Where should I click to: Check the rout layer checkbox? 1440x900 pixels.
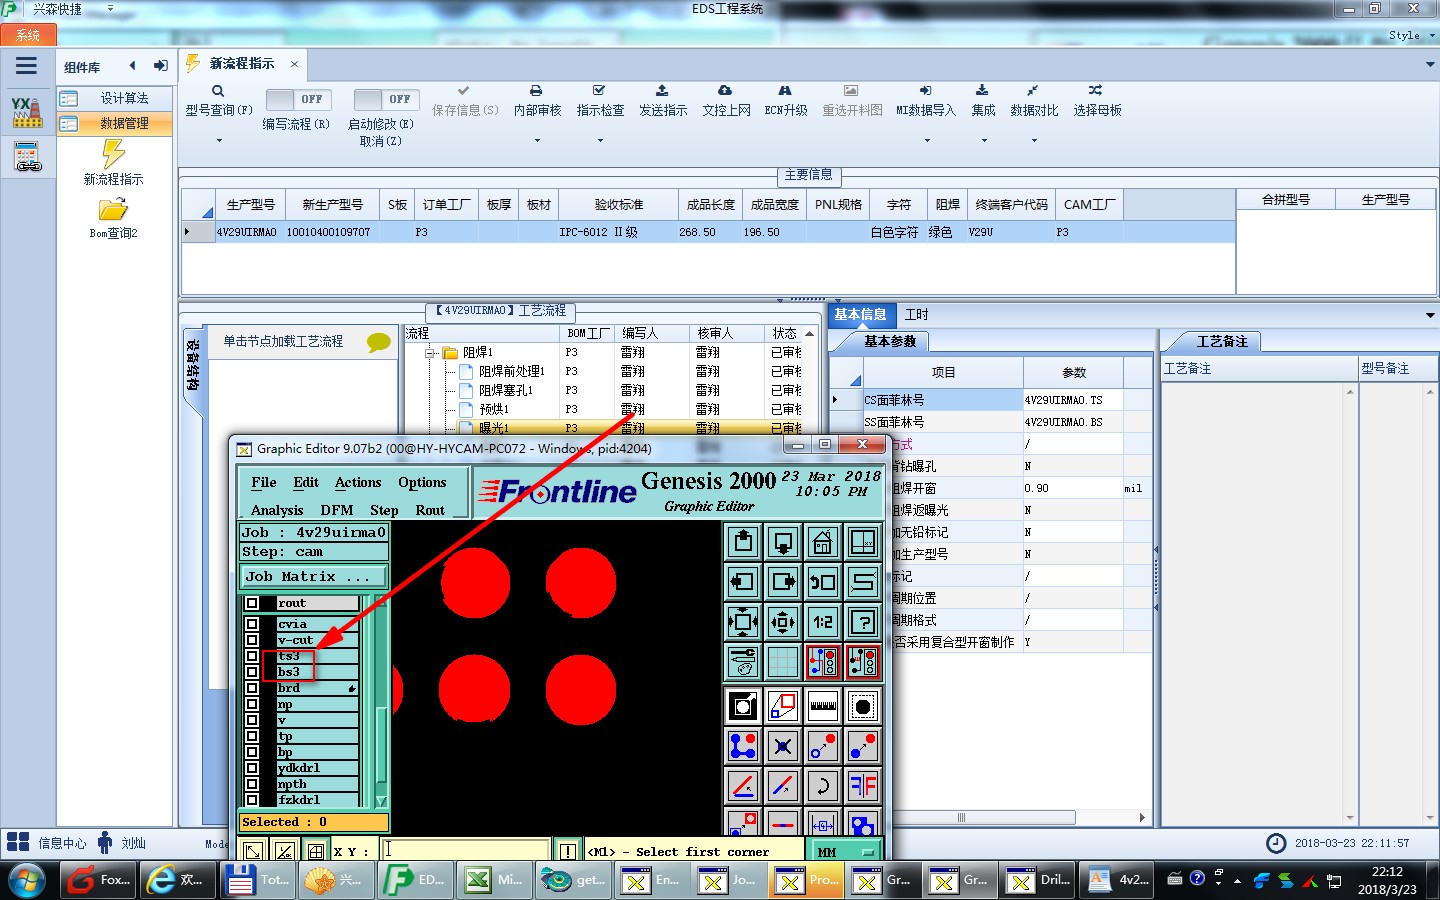(x=252, y=603)
